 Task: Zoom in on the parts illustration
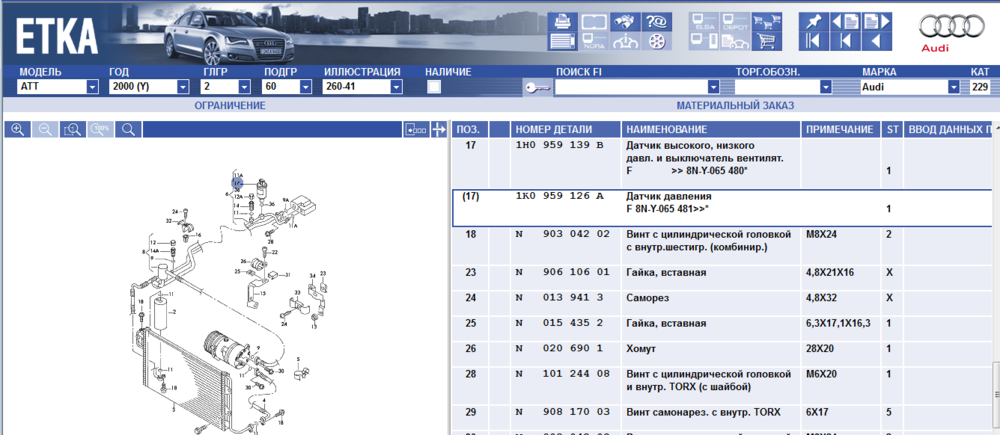17,130
